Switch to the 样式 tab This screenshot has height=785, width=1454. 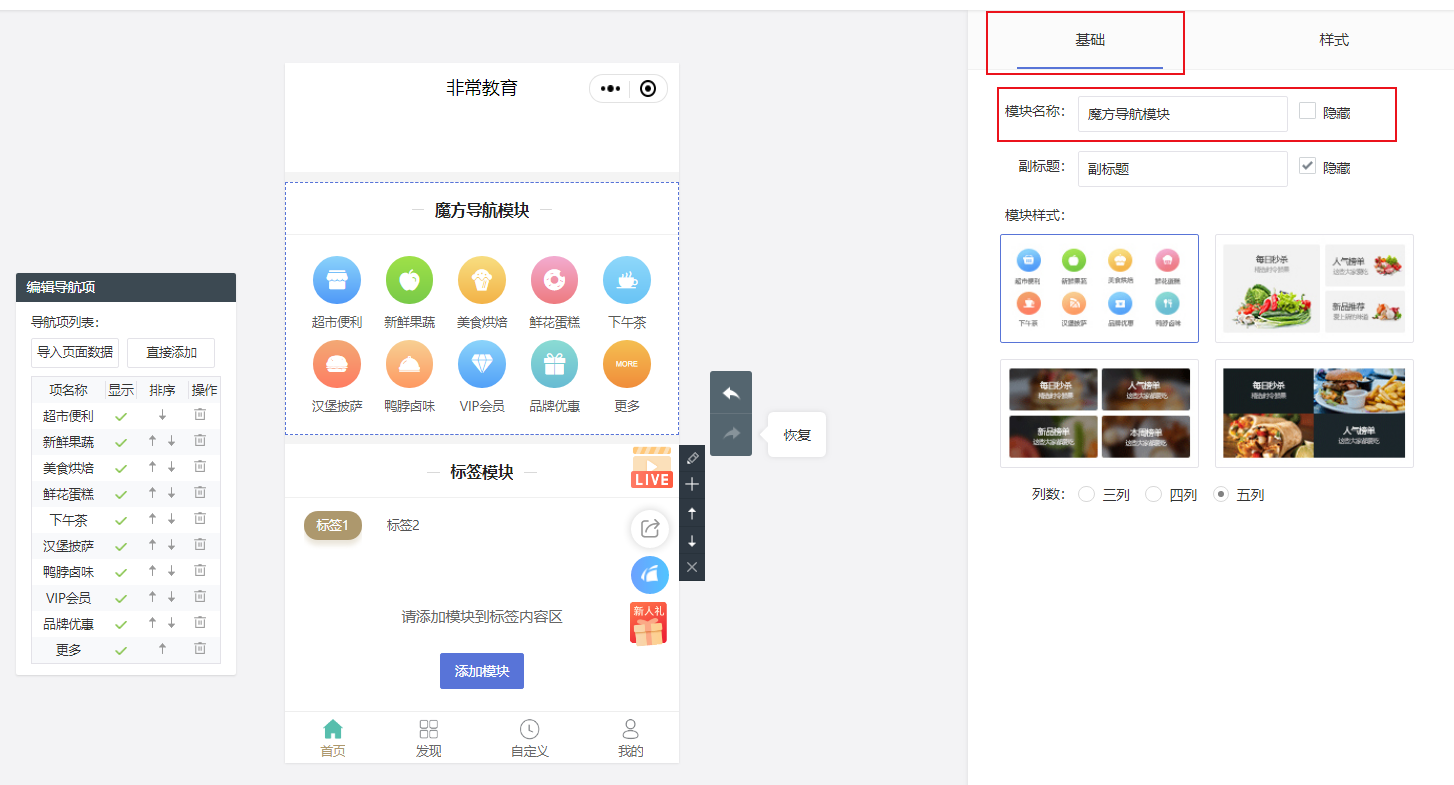coord(1334,39)
